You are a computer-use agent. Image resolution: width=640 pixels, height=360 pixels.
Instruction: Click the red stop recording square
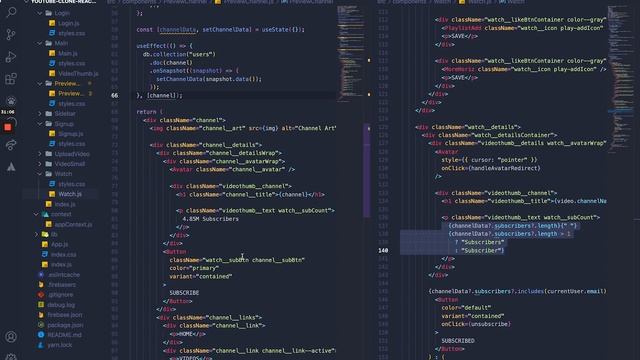click(8, 127)
